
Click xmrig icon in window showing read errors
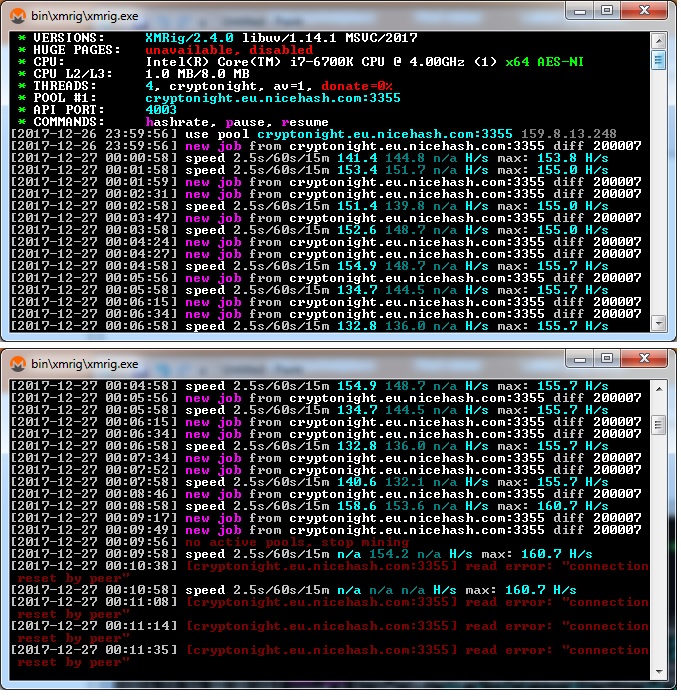tap(18, 364)
